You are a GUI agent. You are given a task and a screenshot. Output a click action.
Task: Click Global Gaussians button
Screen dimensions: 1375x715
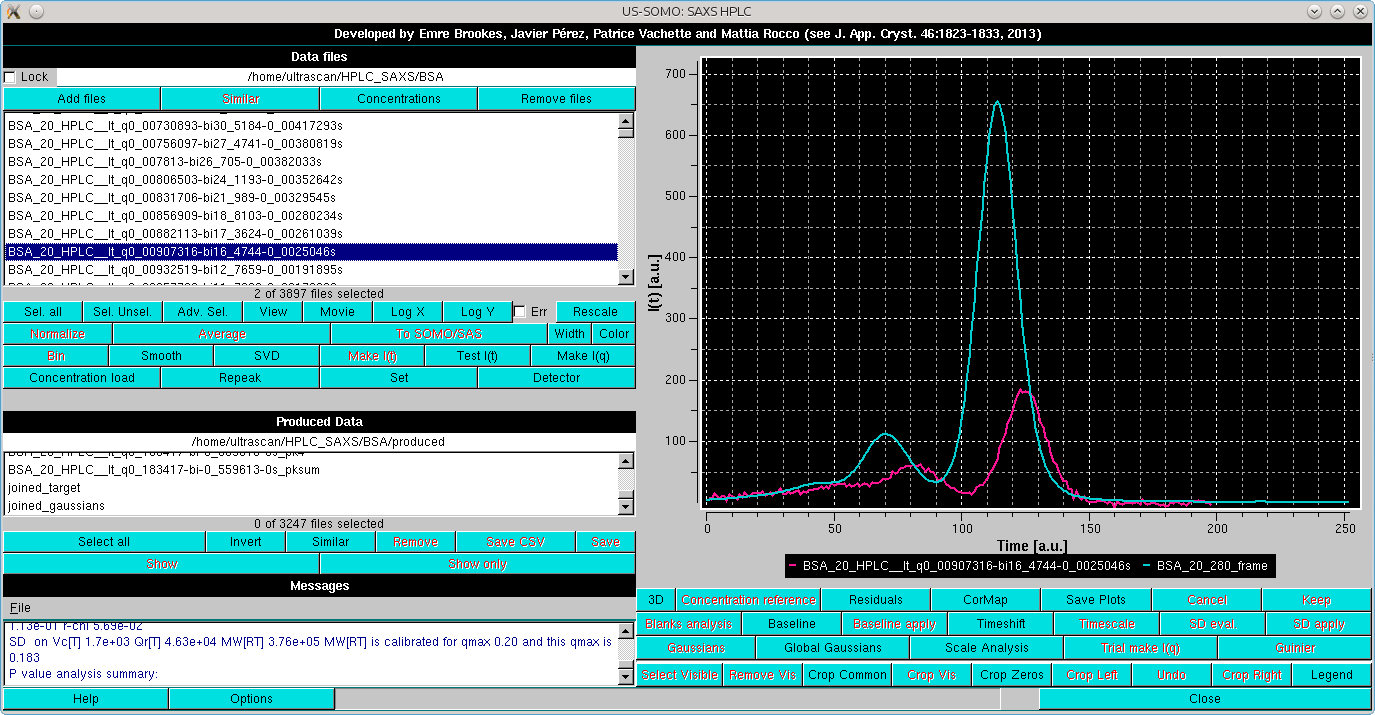[833, 648]
